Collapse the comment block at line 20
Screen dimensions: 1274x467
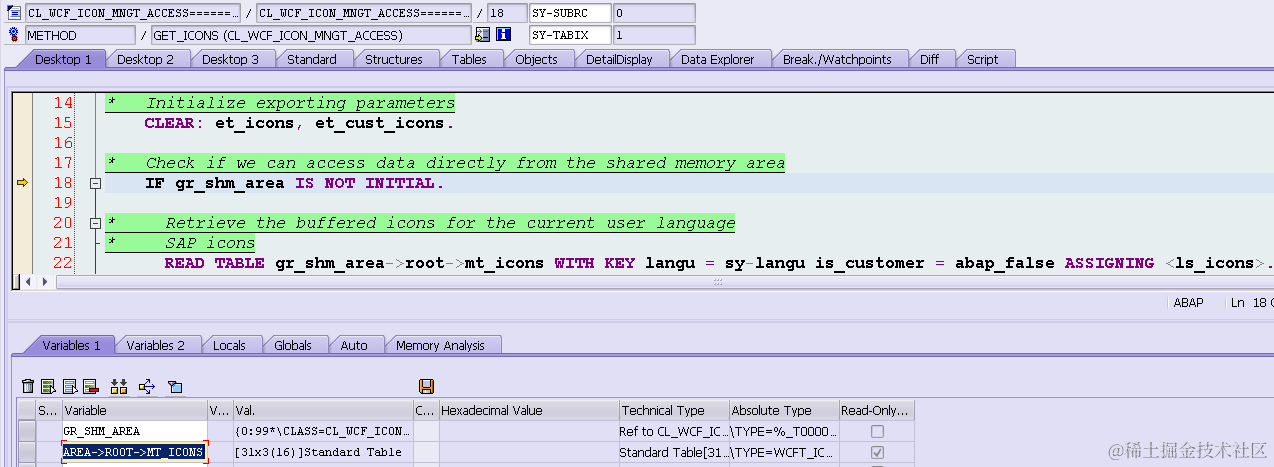pos(96,223)
